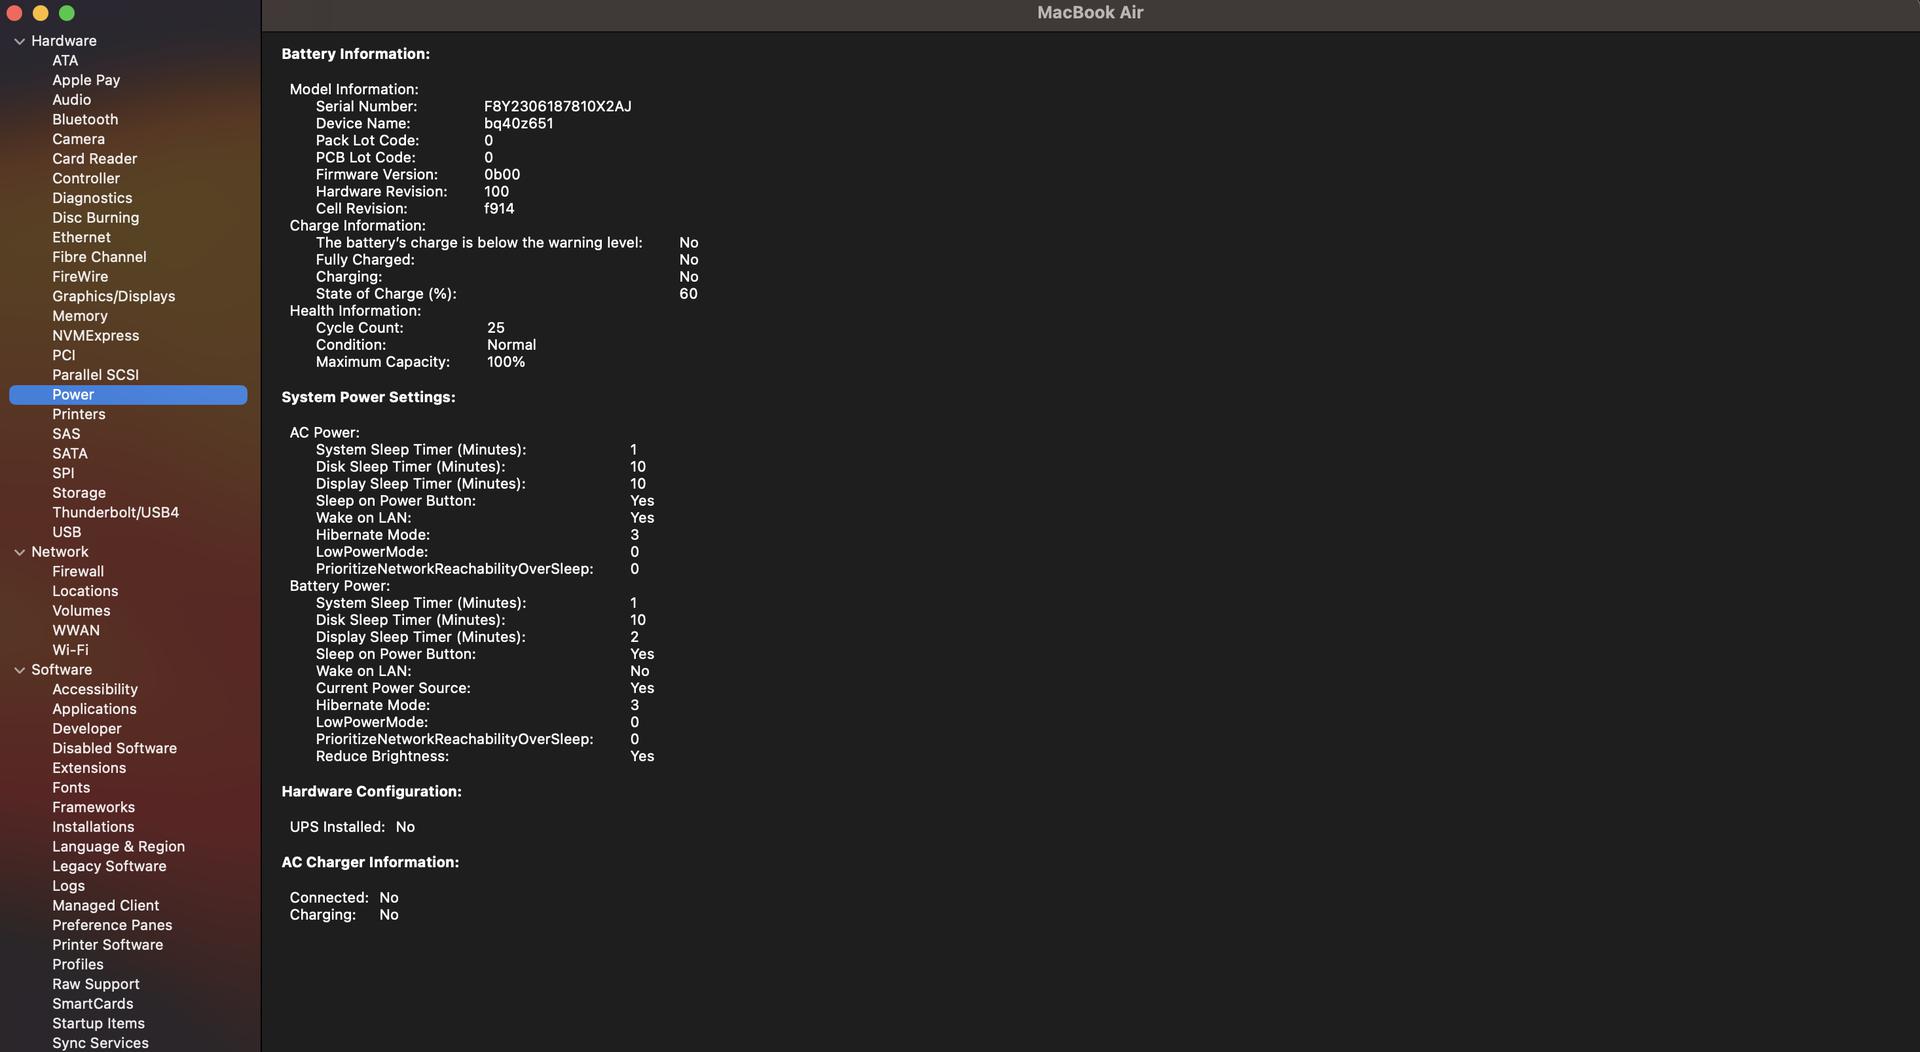Open Memory hardware info
Viewport: 1920px width, 1052px height.
click(80, 316)
